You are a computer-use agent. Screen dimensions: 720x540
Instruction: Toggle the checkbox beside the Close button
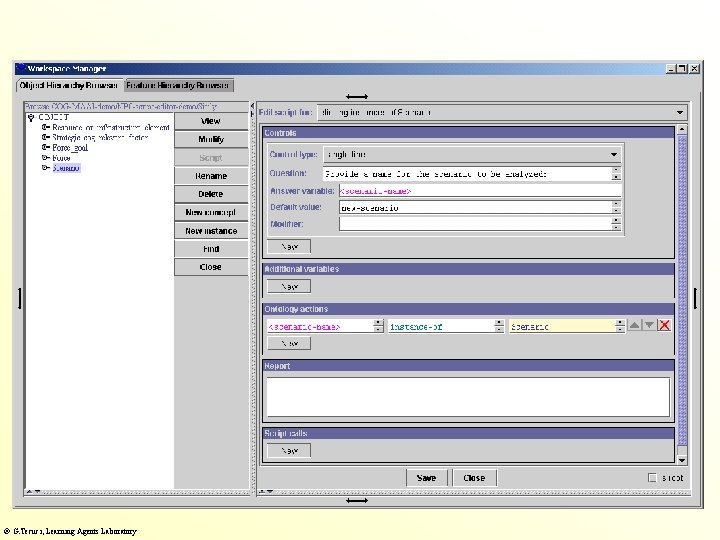(652, 478)
